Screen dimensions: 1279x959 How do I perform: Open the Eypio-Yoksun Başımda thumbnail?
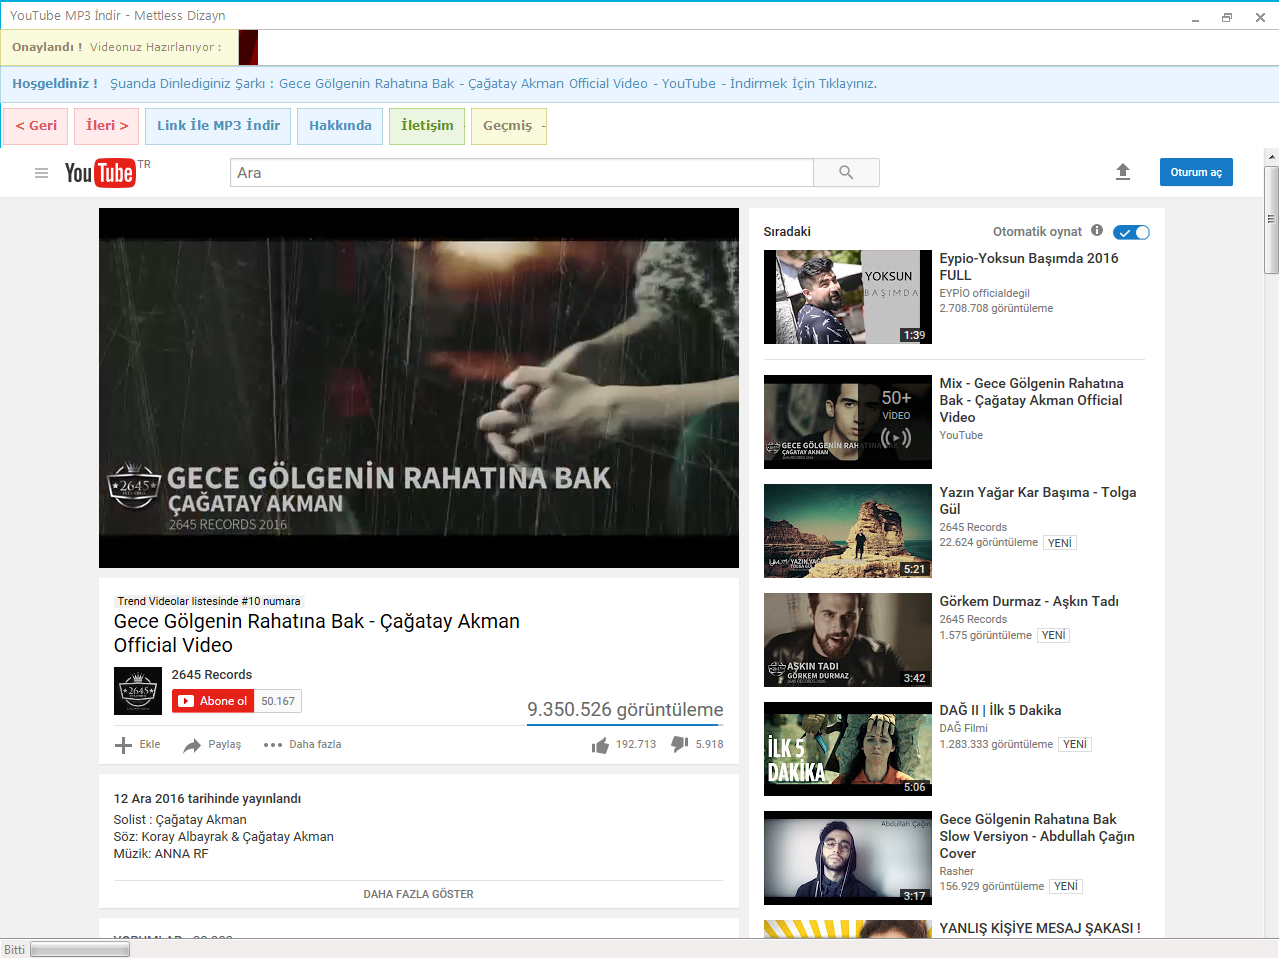pos(848,297)
